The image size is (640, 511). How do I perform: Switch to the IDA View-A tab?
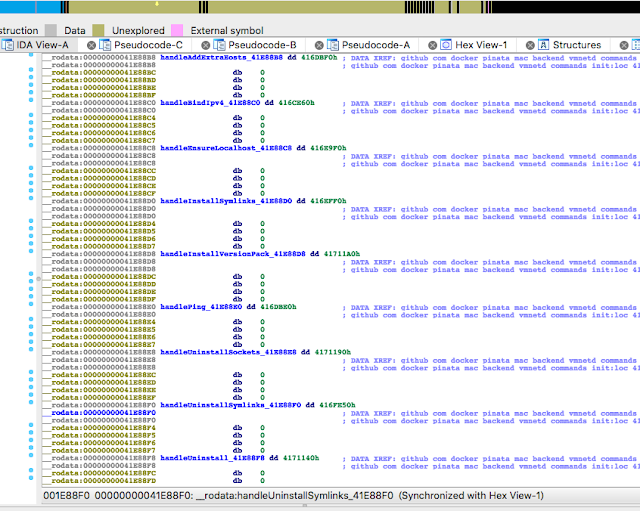42,45
